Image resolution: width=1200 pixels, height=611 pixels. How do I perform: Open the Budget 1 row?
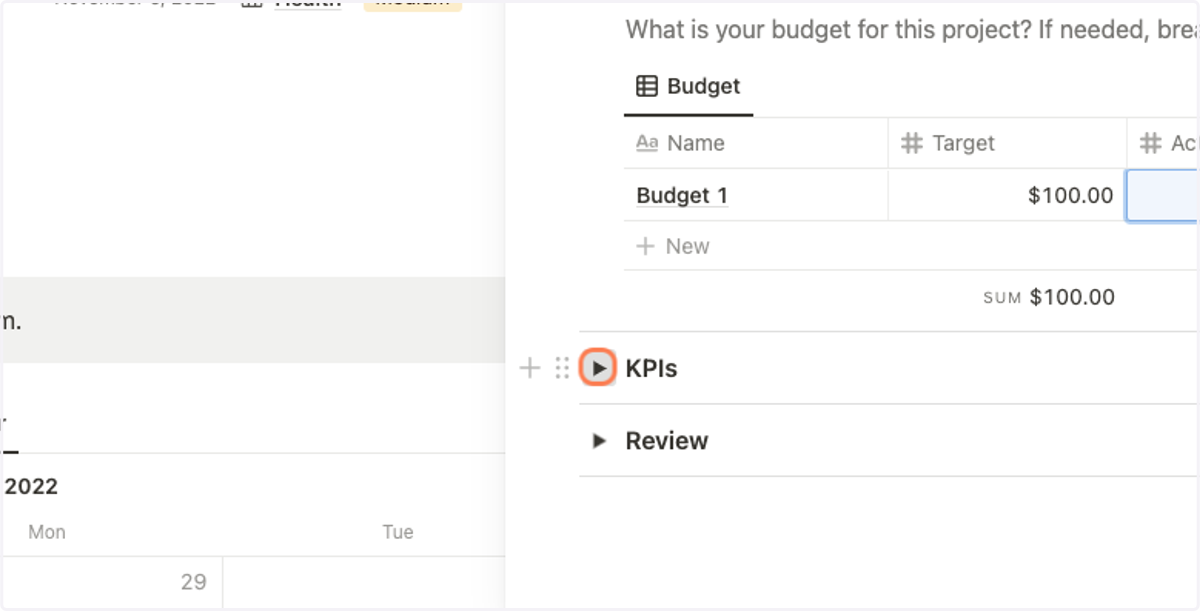(x=682, y=195)
